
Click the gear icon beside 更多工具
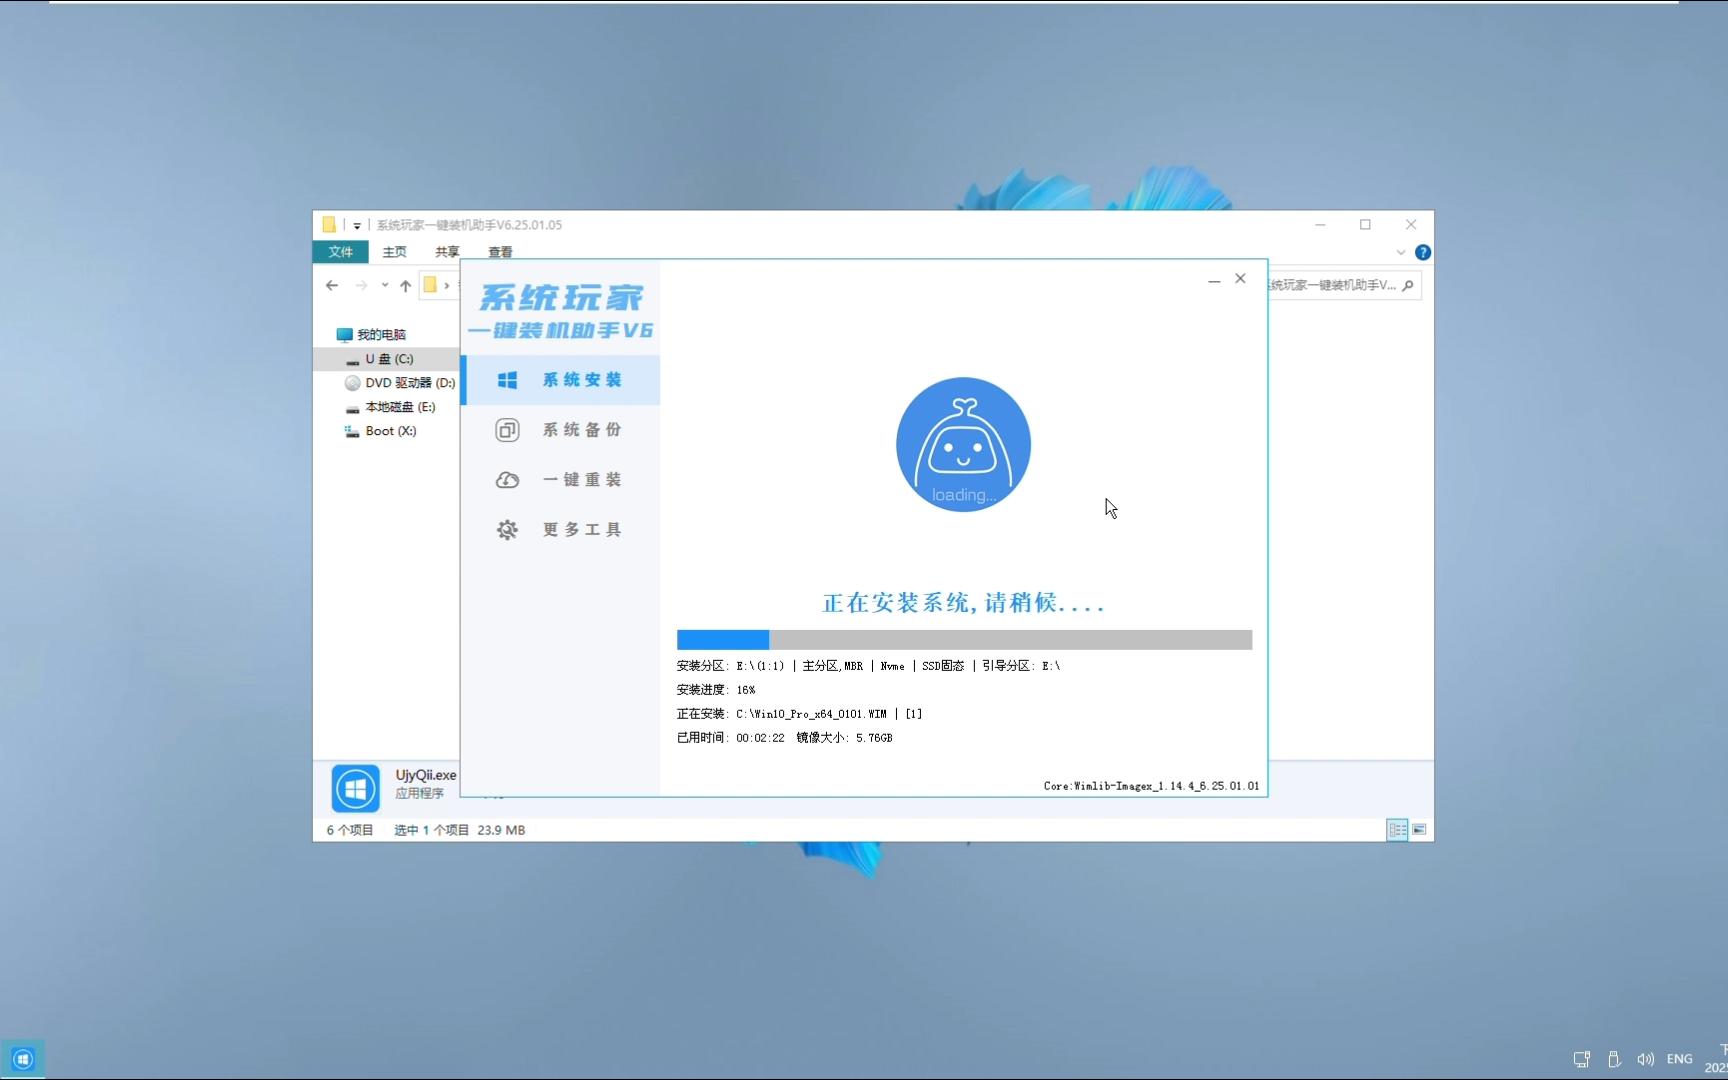(x=507, y=530)
